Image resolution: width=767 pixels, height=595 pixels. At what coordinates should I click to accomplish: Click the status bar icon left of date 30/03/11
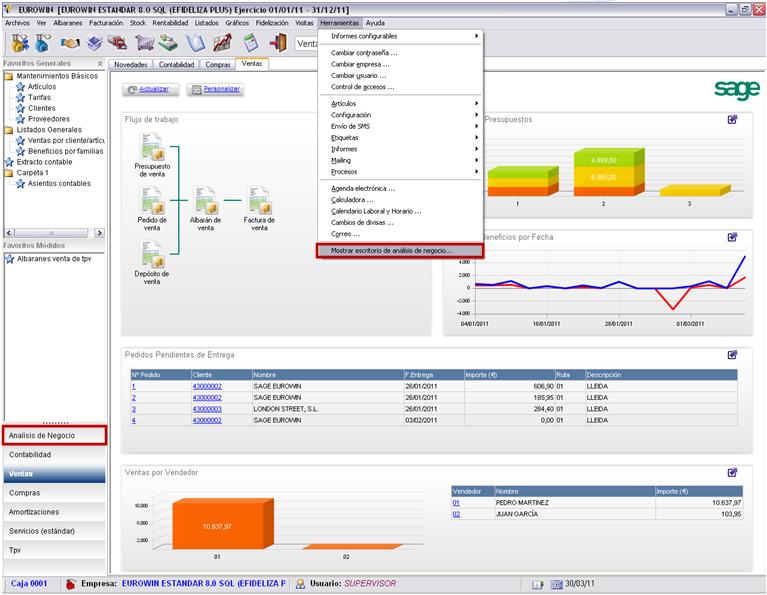[557, 584]
